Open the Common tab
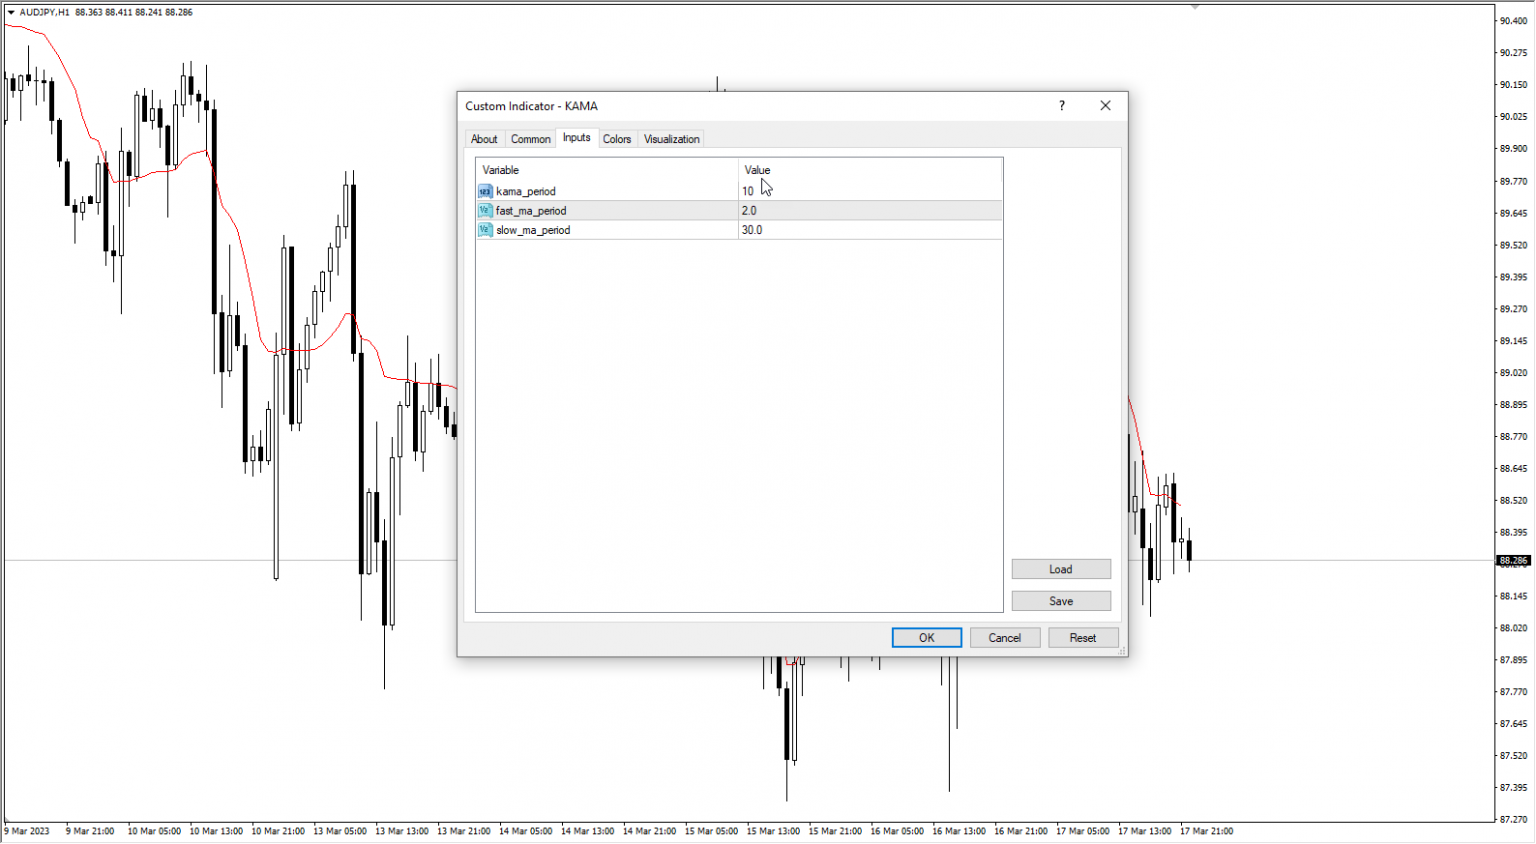Image resolution: width=1536 pixels, height=844 pixels. point(531,139)
